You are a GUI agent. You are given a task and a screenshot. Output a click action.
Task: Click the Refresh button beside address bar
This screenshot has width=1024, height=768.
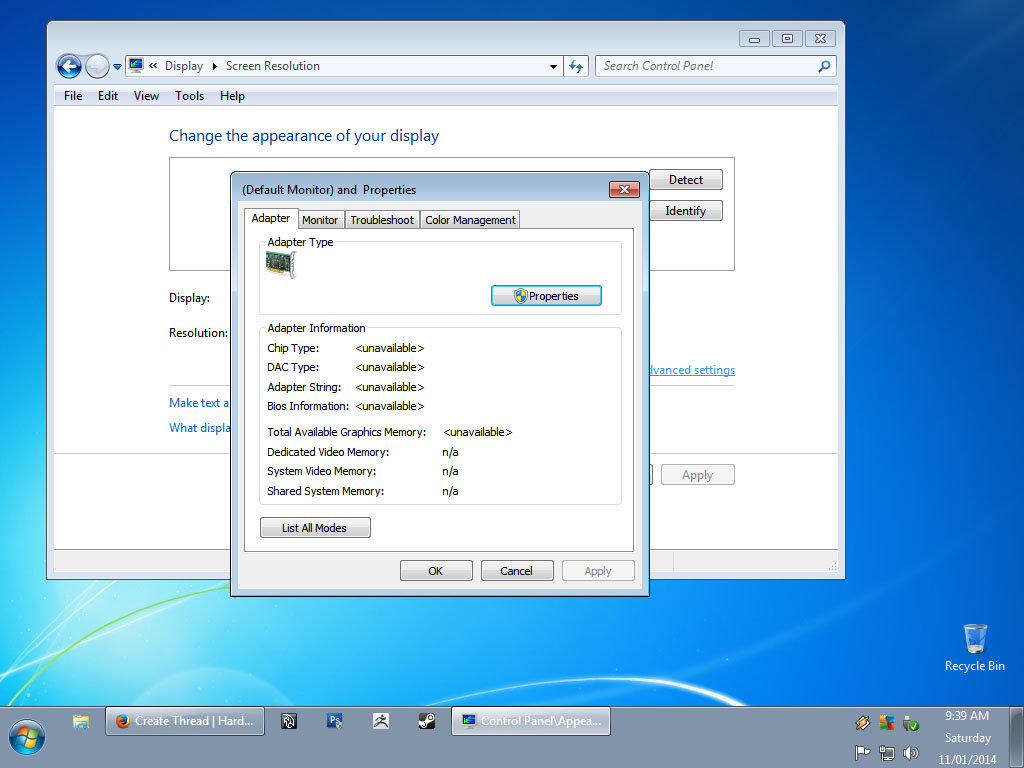tap(575, 66)
